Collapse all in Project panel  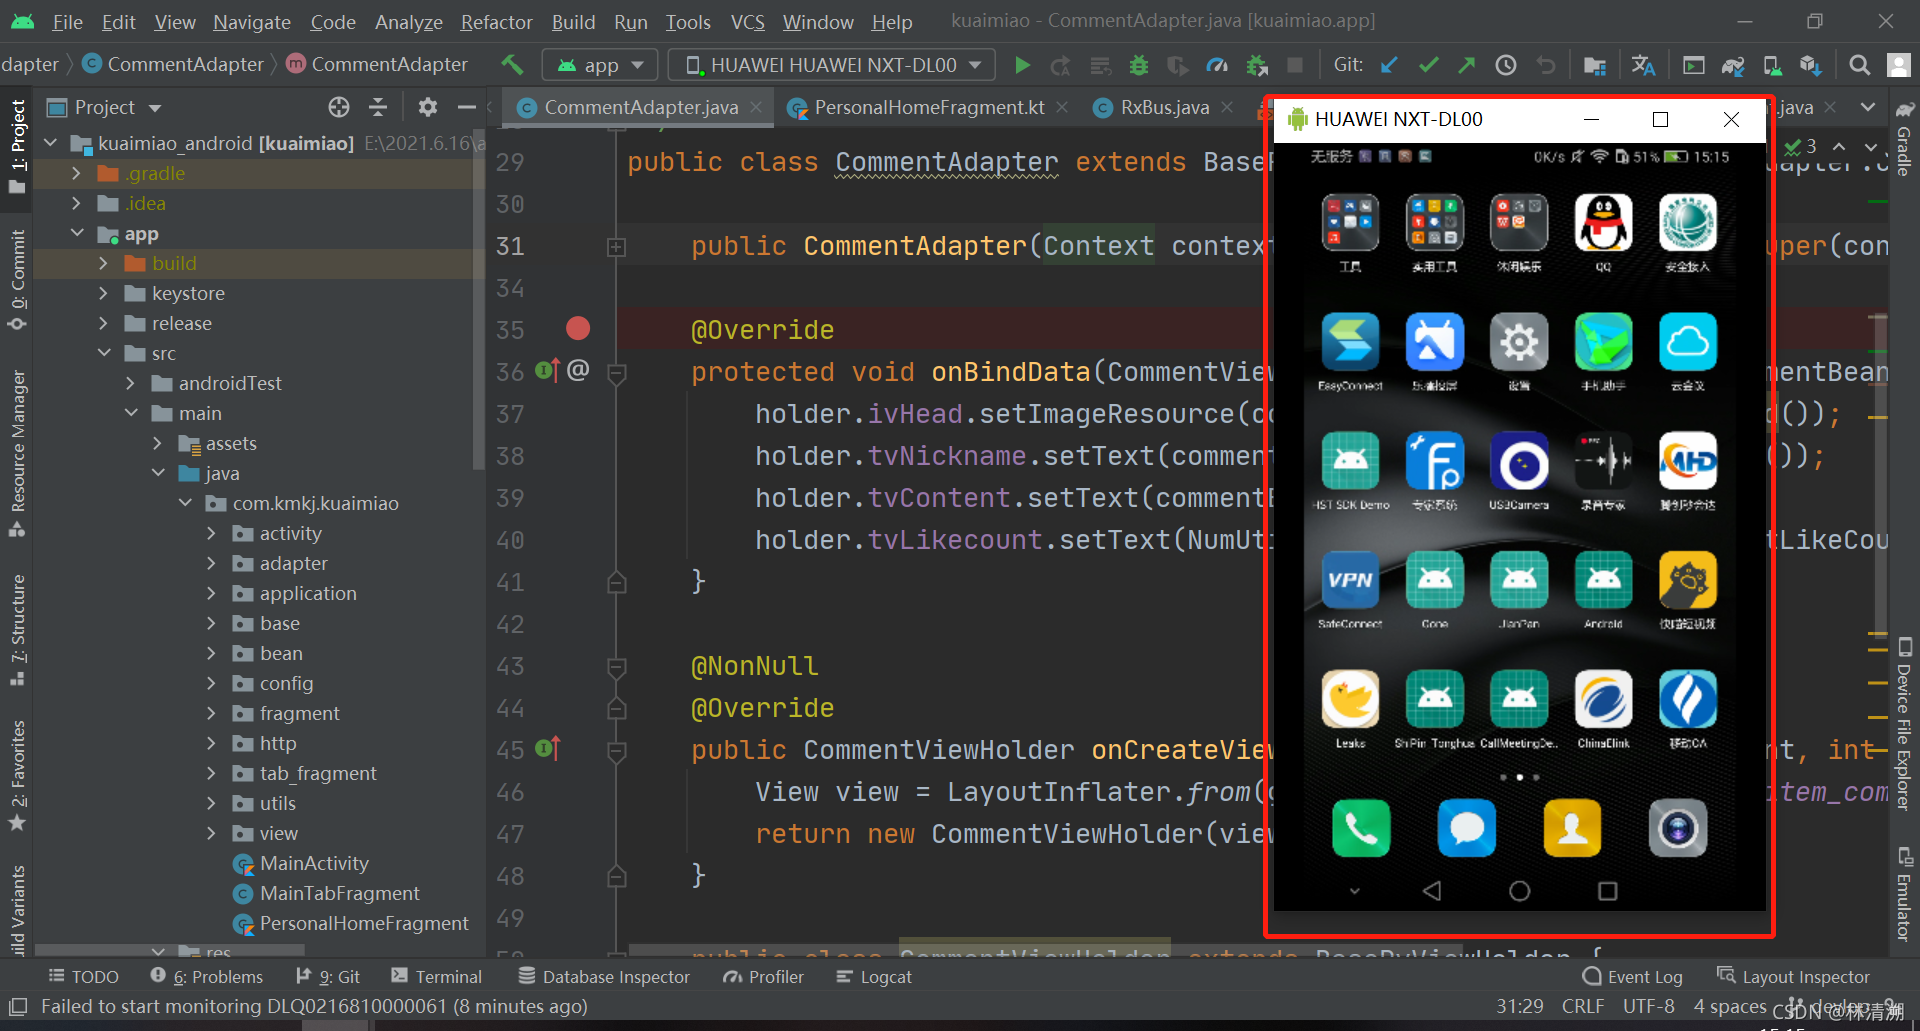point(378,107)
